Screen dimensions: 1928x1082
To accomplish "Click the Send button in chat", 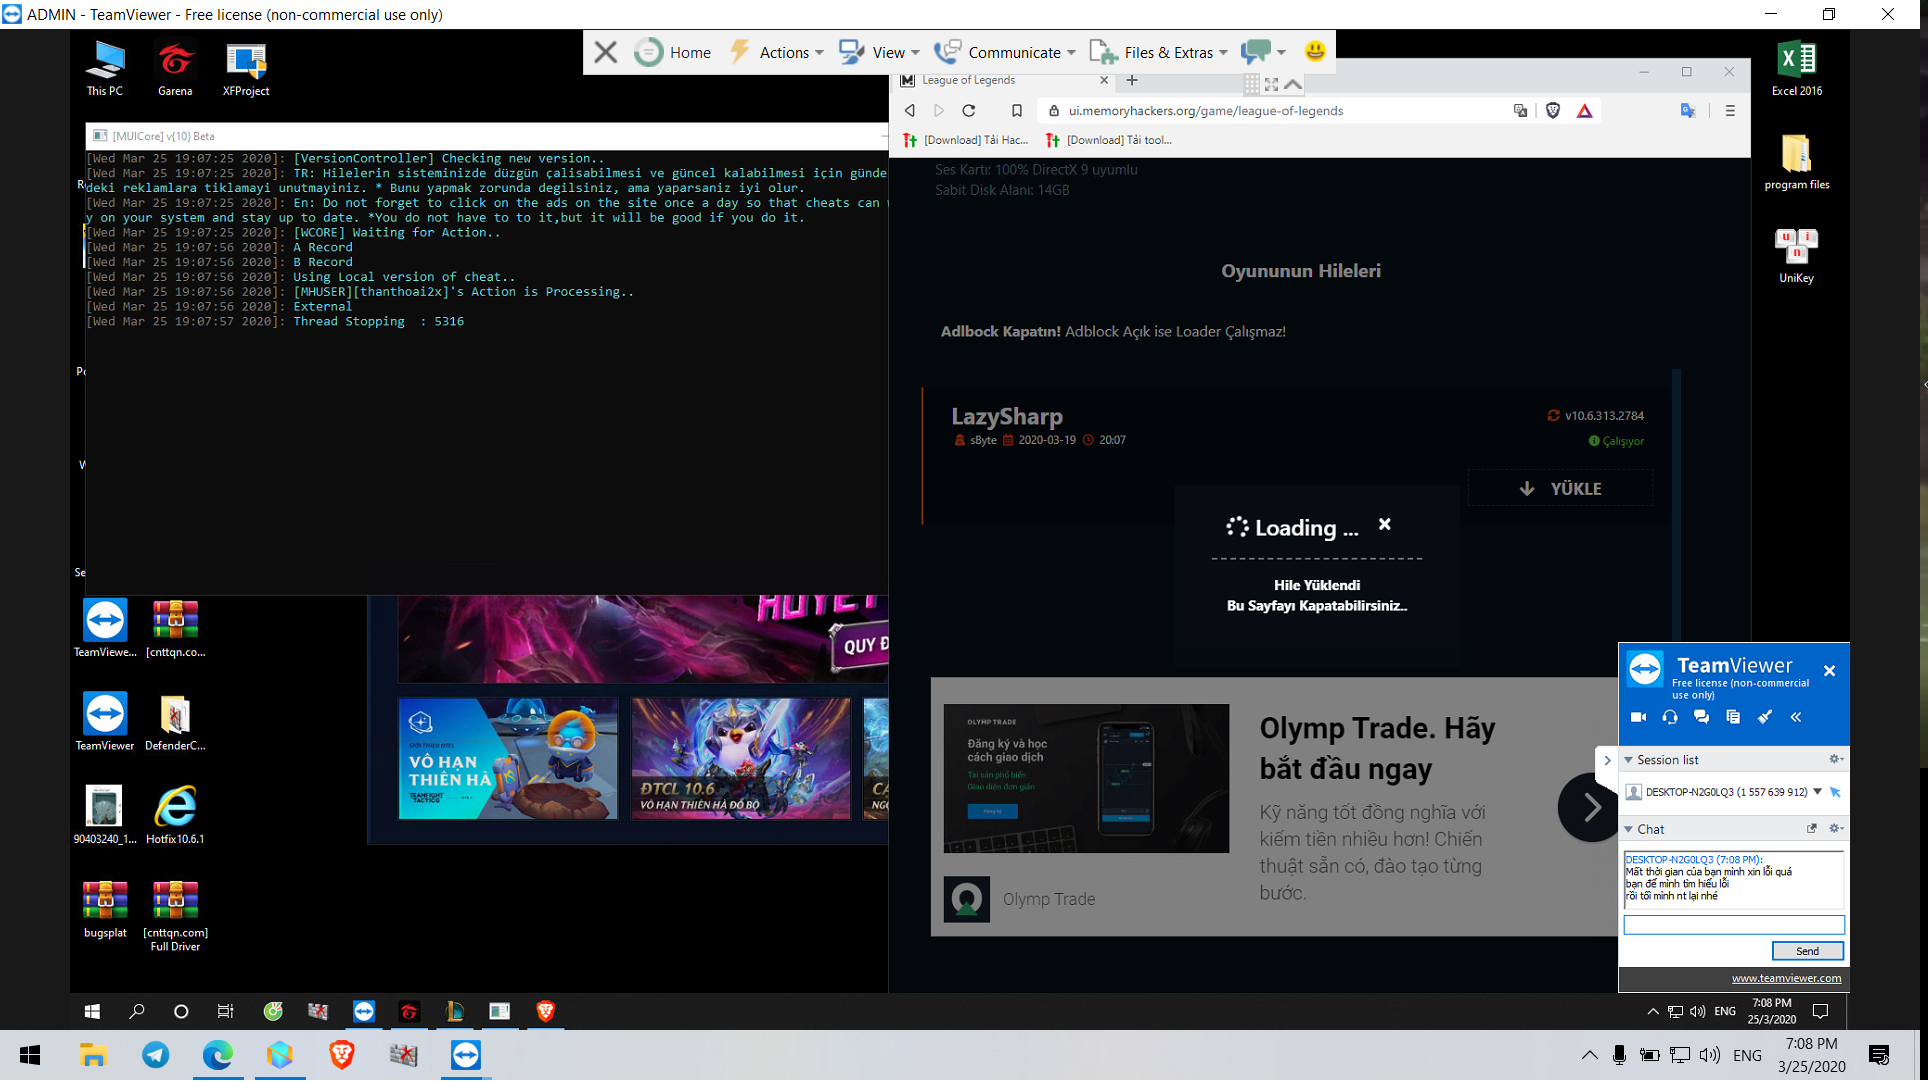I will pyautogui.click(x=1807, y=951).
